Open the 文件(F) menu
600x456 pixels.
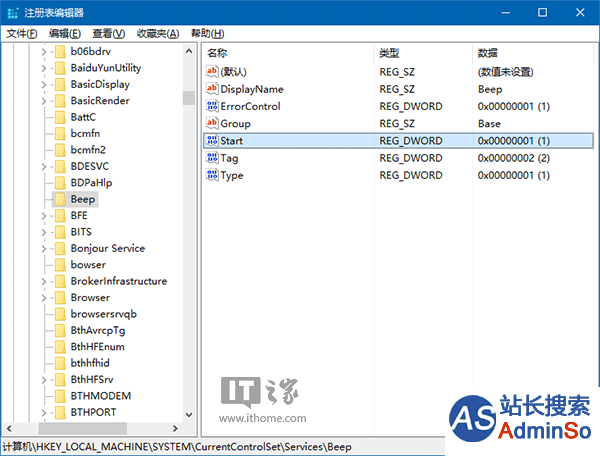(22, 34)
